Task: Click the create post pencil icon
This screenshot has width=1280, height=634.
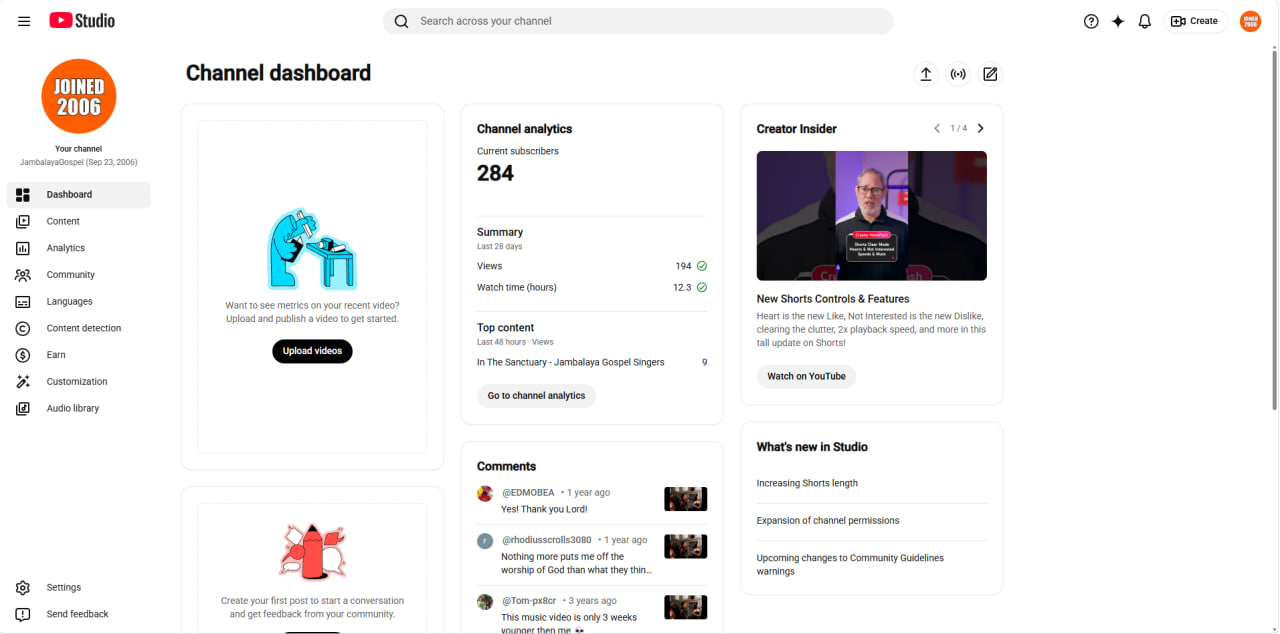Action: [990, 74]
